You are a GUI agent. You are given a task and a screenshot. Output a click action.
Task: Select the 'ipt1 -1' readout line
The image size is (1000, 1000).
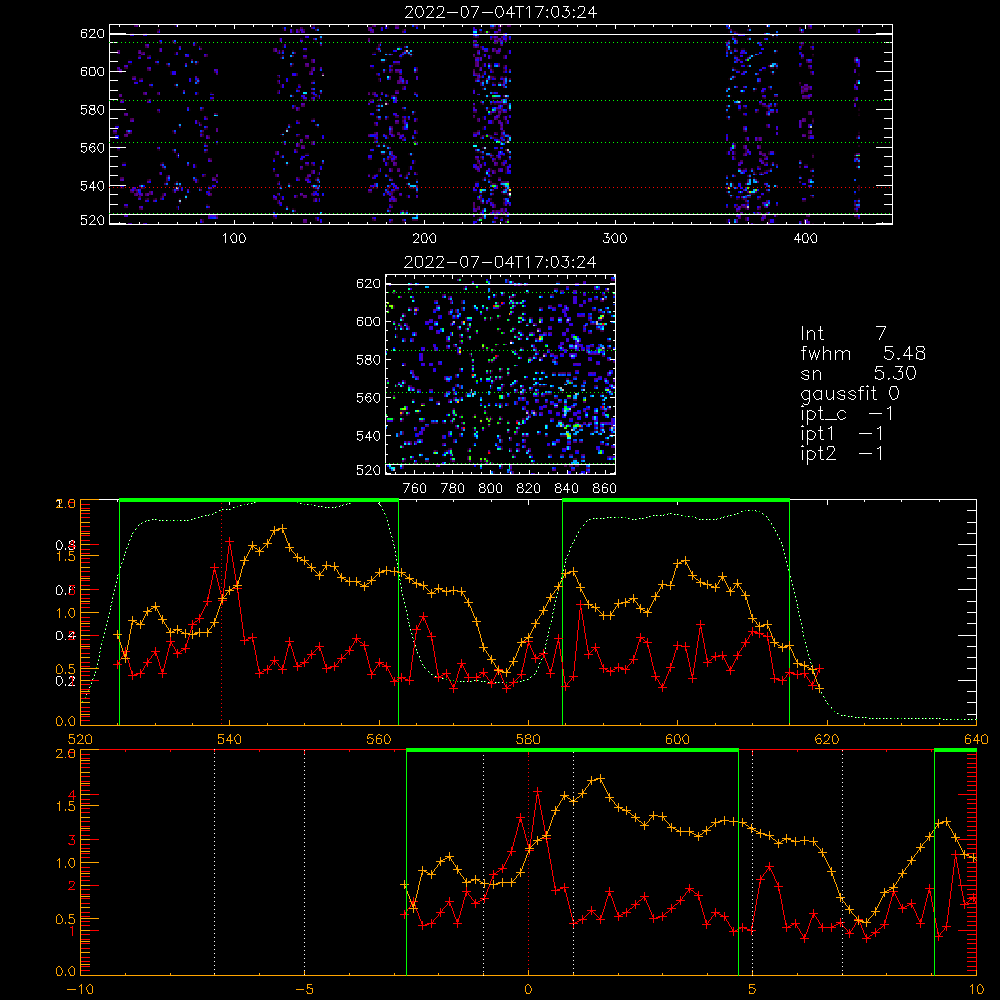842,434
